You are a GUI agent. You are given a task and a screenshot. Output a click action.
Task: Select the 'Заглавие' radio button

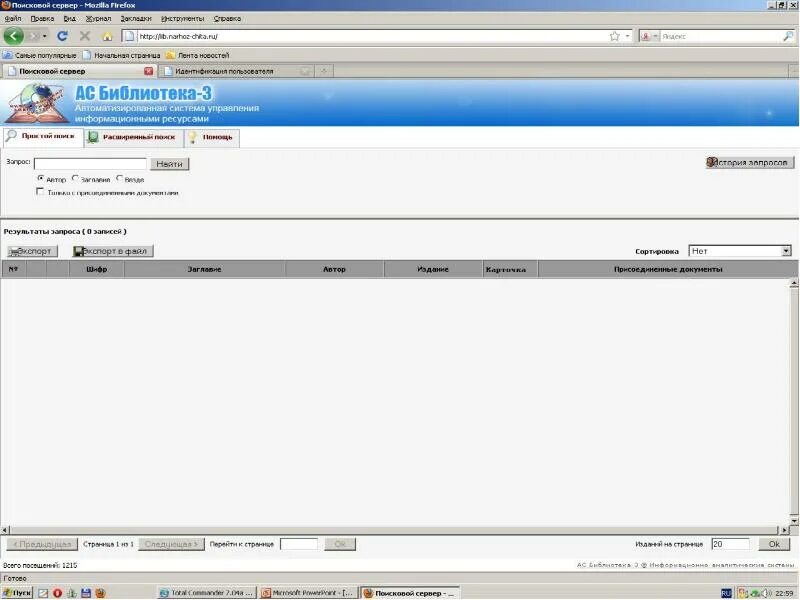coord(76,179)
